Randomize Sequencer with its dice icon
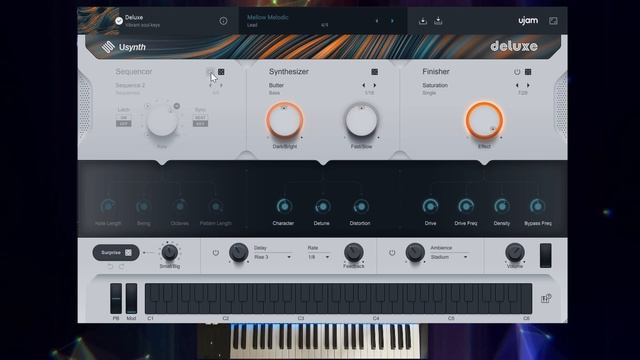Image resolution: width=640 pixels, height=360 pixels. (221, 72)
